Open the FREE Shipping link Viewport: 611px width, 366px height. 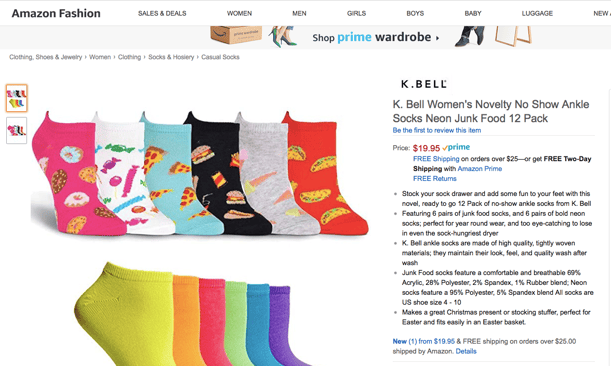pyautogui.click(x=436, y=159)
